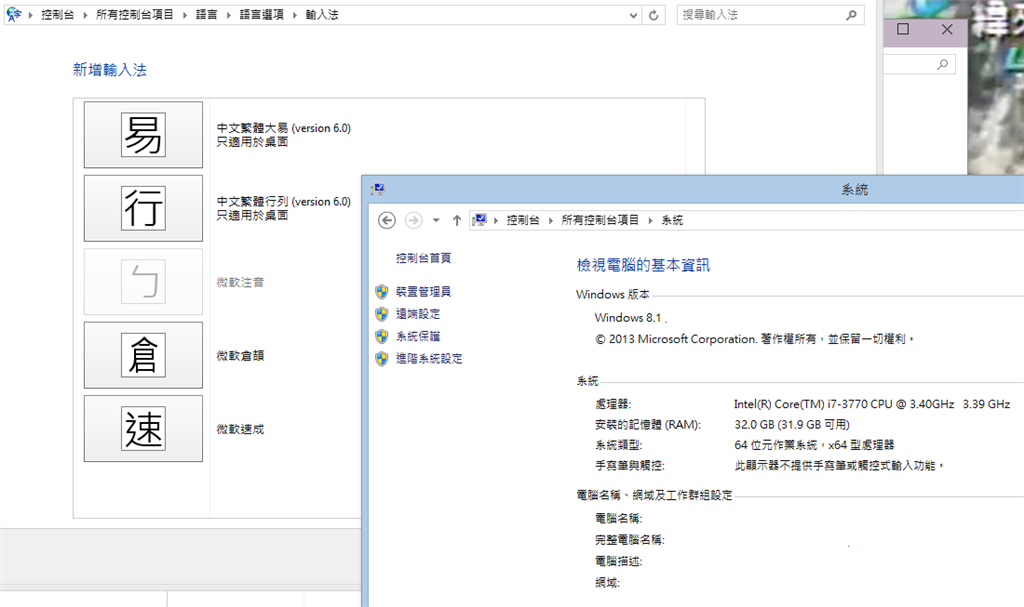Click the 中文繁體大易 (version 6.0) label
1024x607 pixels.
pyautogui.click(x=283, y=128)
